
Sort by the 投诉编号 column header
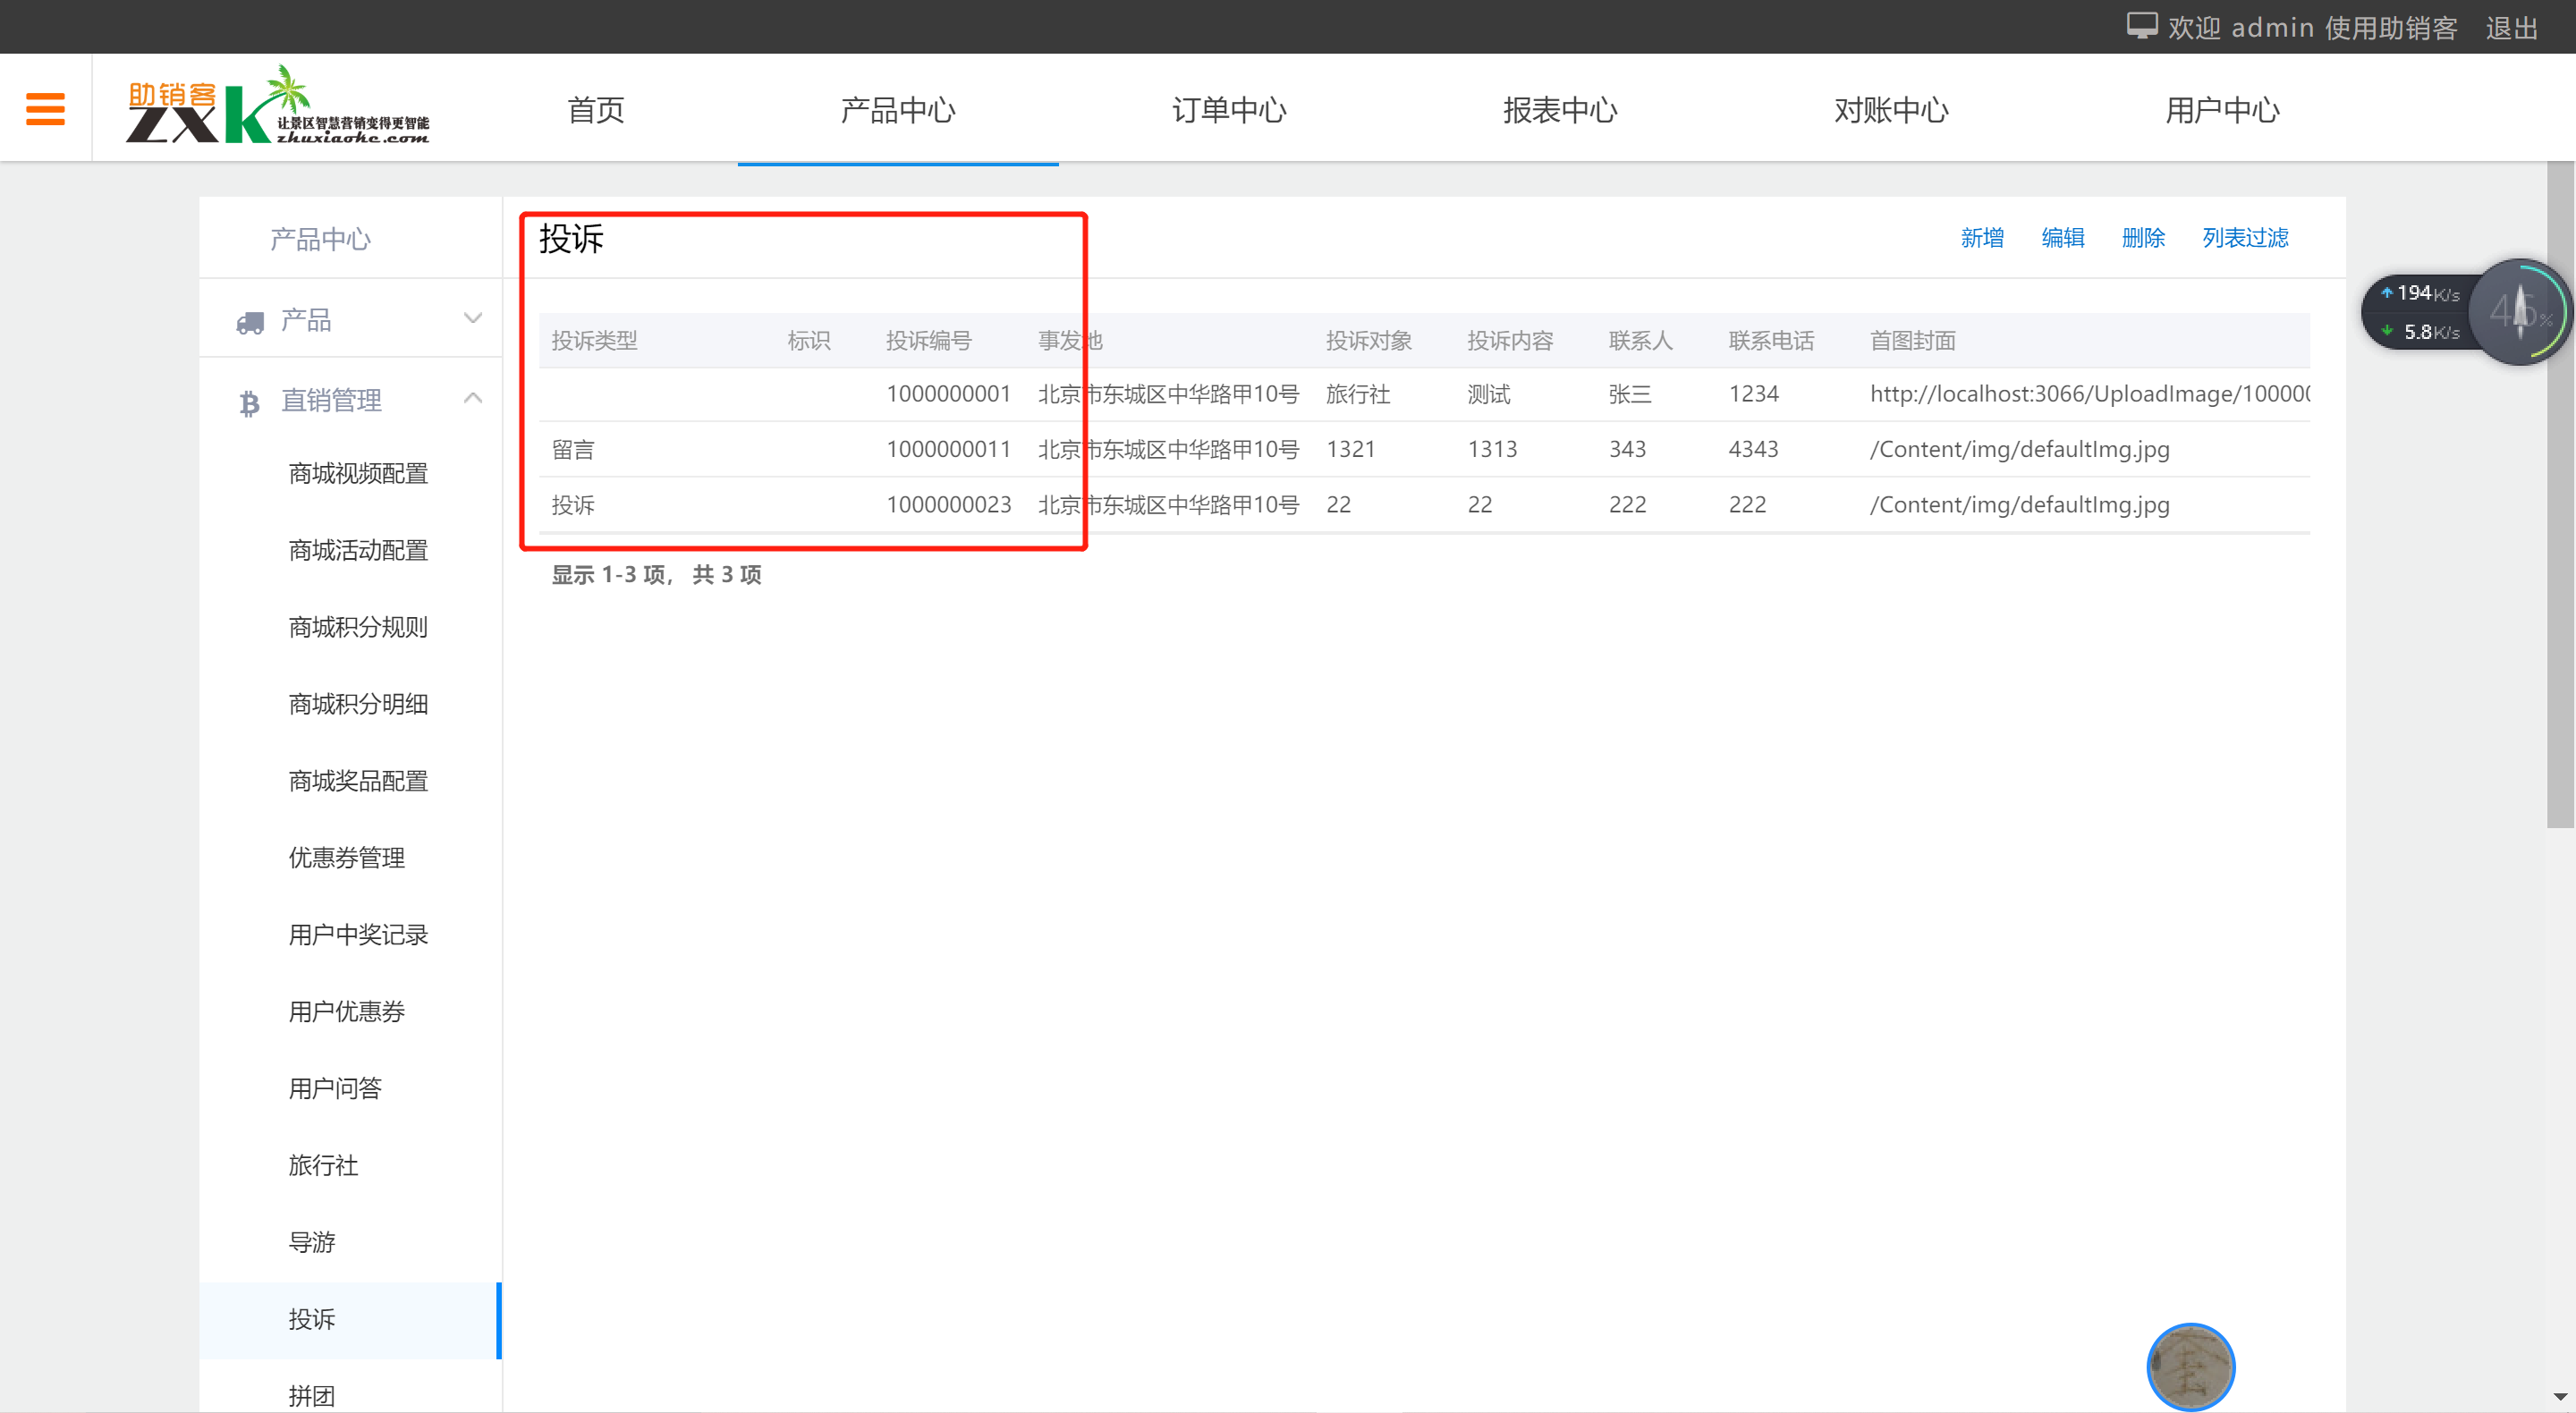(x=928, y=341)
